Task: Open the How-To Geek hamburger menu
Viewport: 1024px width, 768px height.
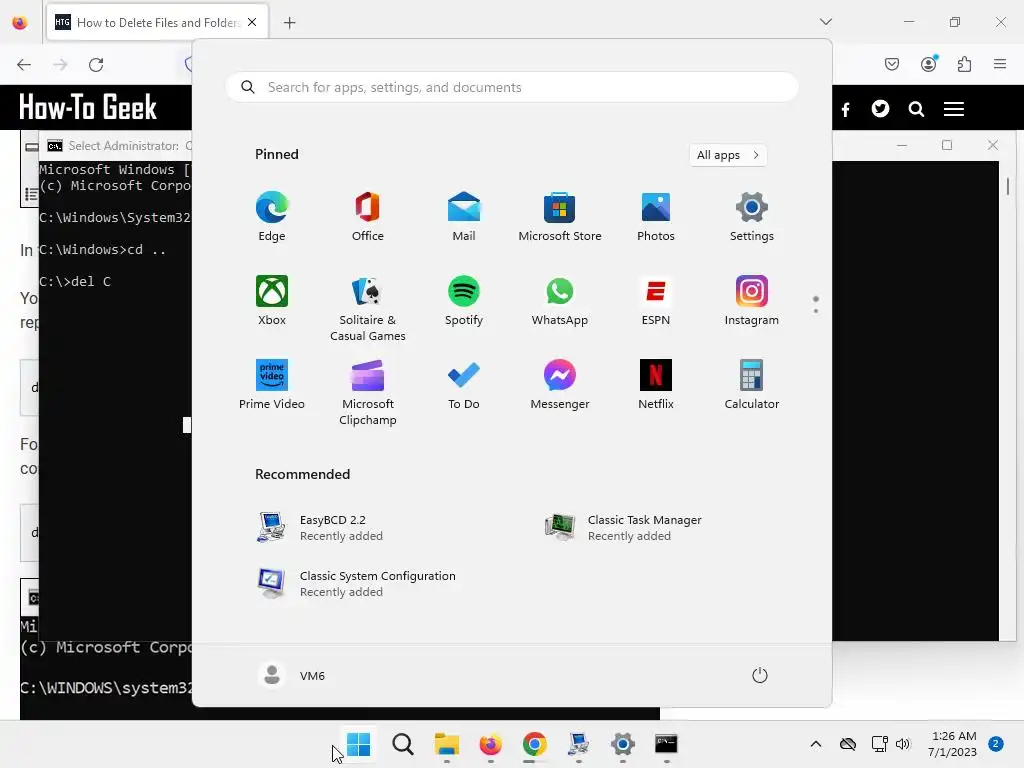Action: [953, 109]
